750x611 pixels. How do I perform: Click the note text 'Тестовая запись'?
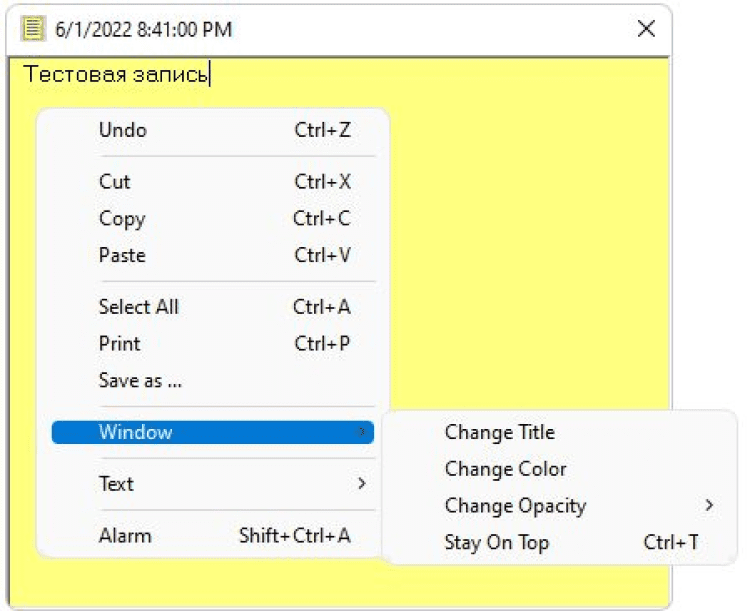pyautogui.click(x=116, y=75)
